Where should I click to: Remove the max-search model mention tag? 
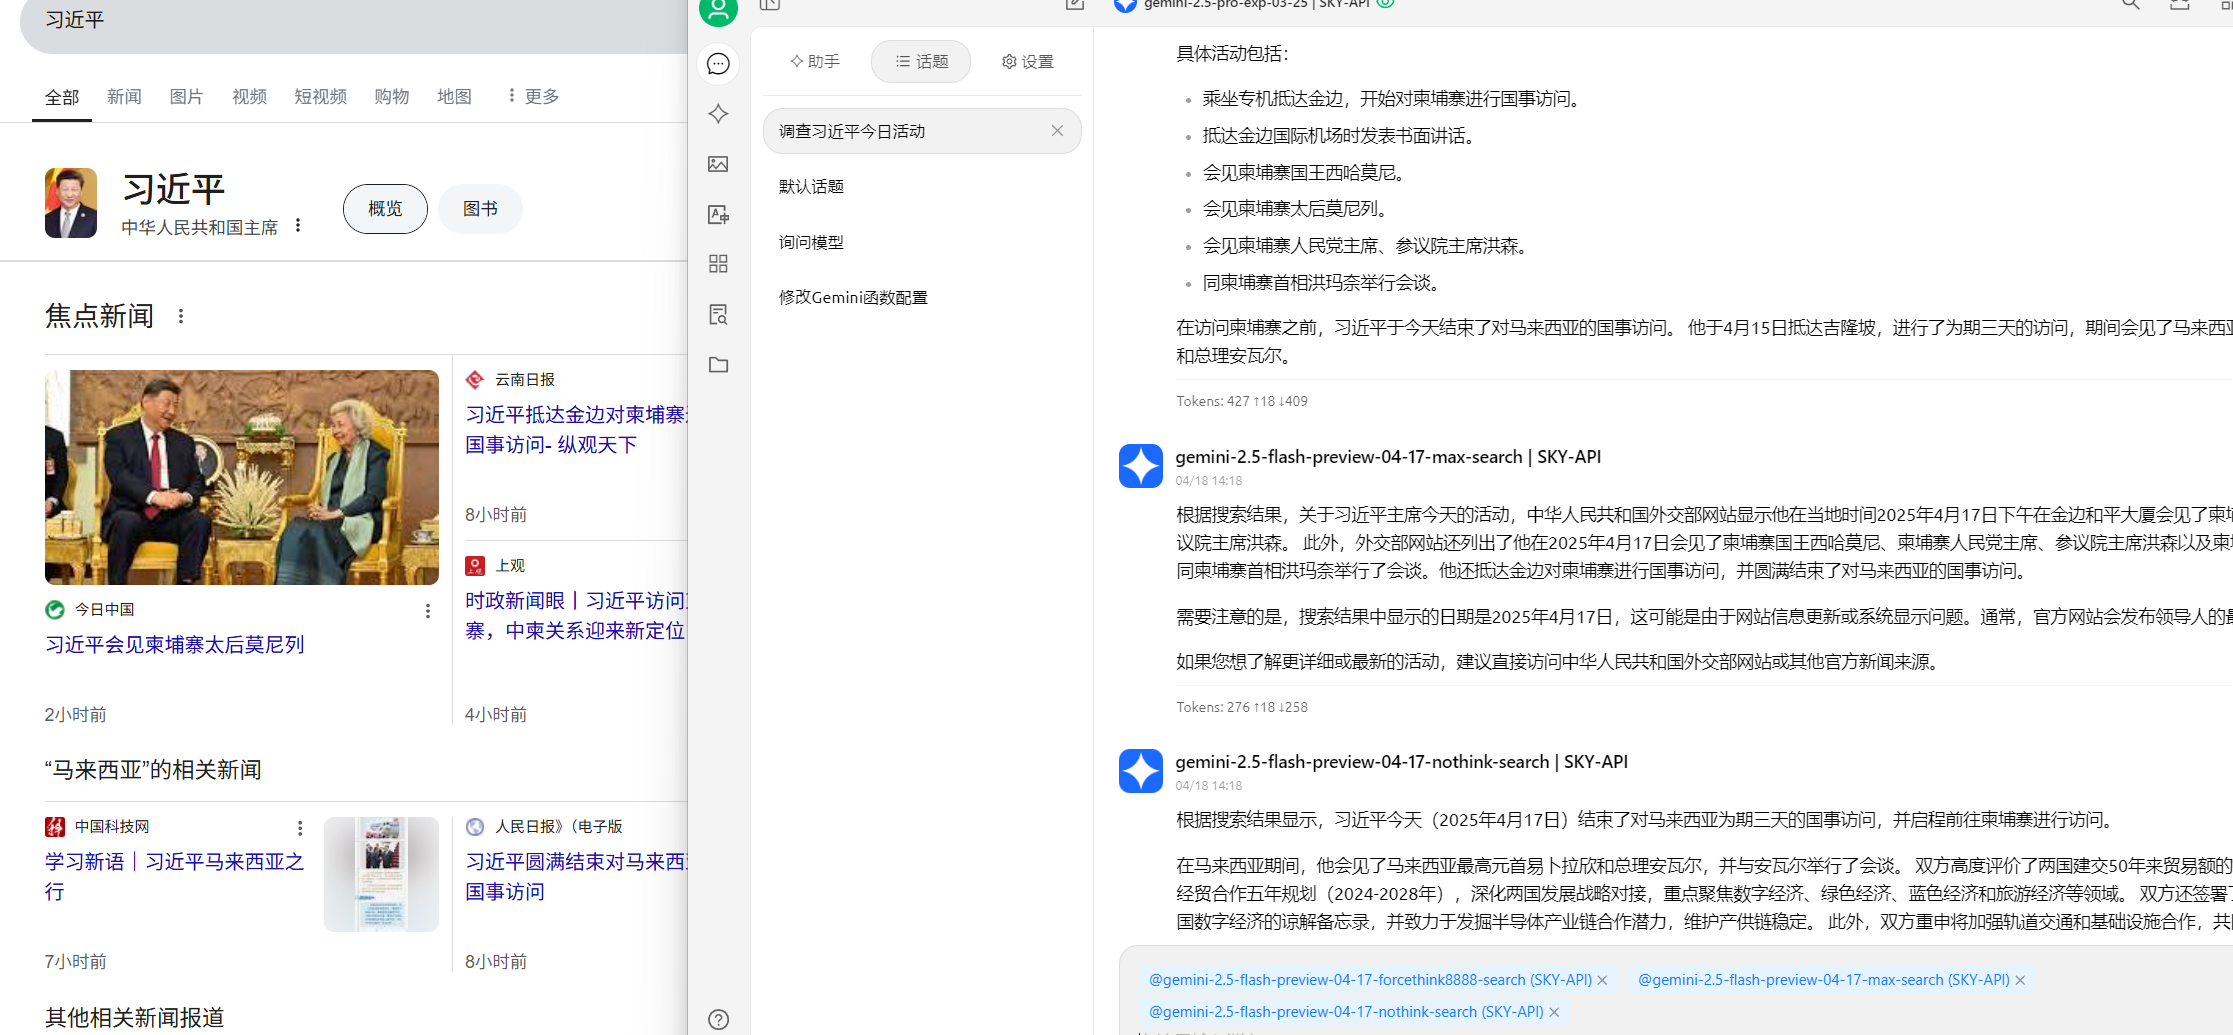[2020, 980]
